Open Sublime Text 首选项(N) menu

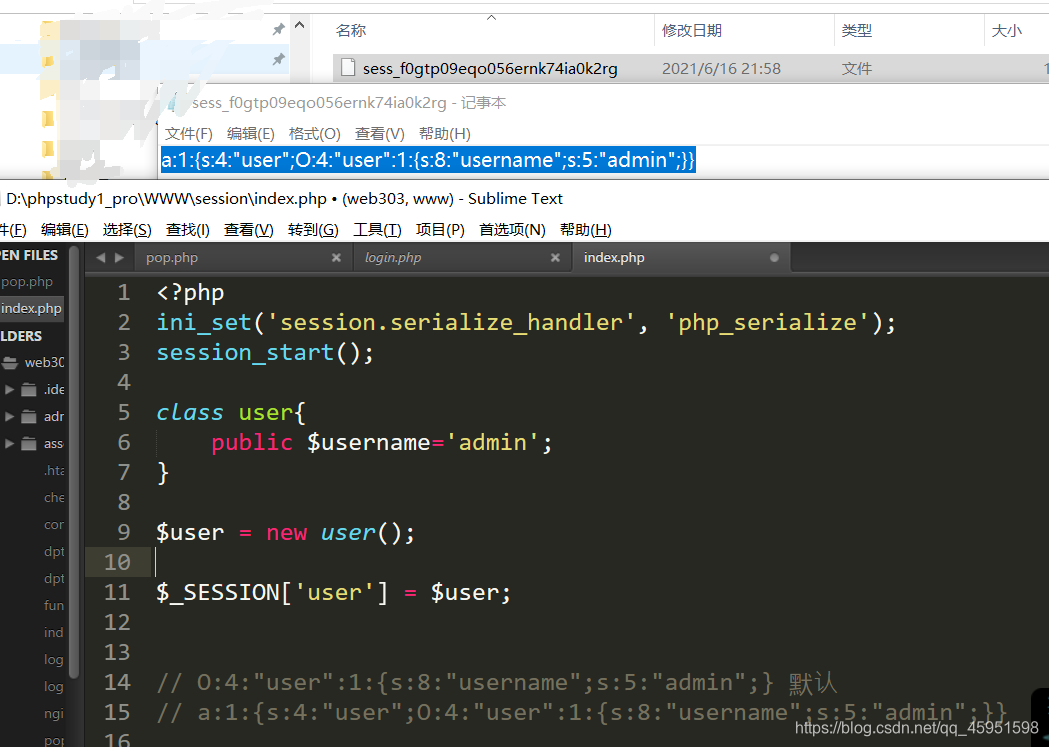click(512, 230)
